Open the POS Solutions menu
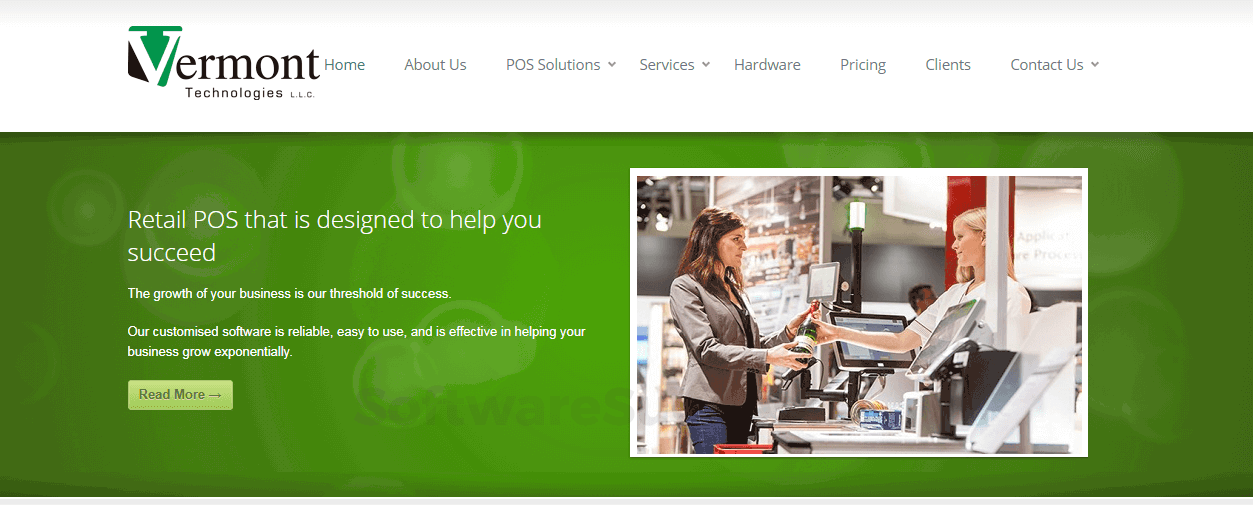Image resolution: width=1253 pixels, height=505 pixels. (x=553, y=64)
